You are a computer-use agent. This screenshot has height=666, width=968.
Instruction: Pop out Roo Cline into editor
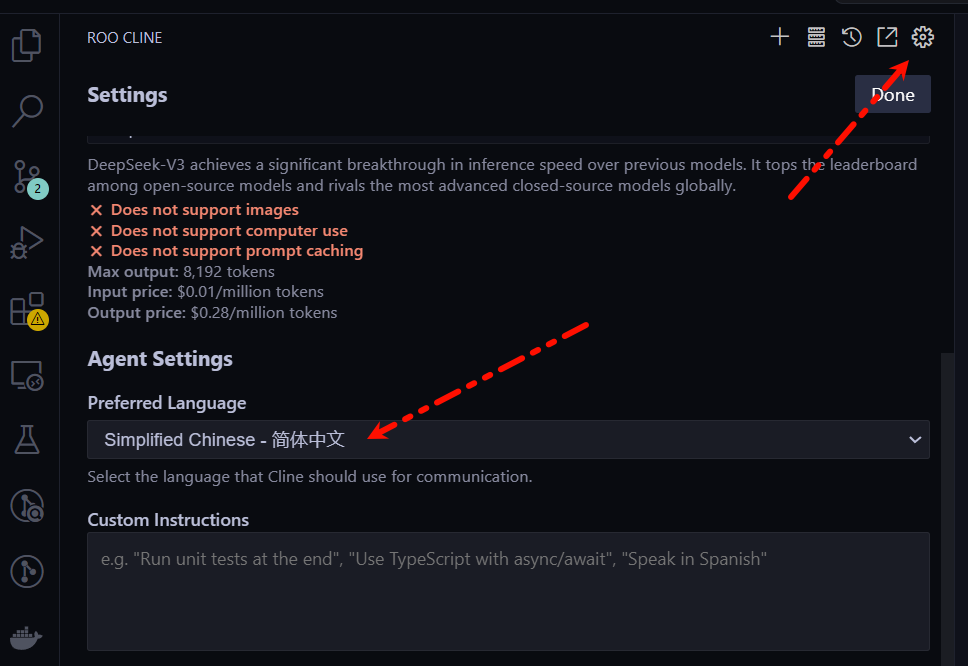(887, 37)
